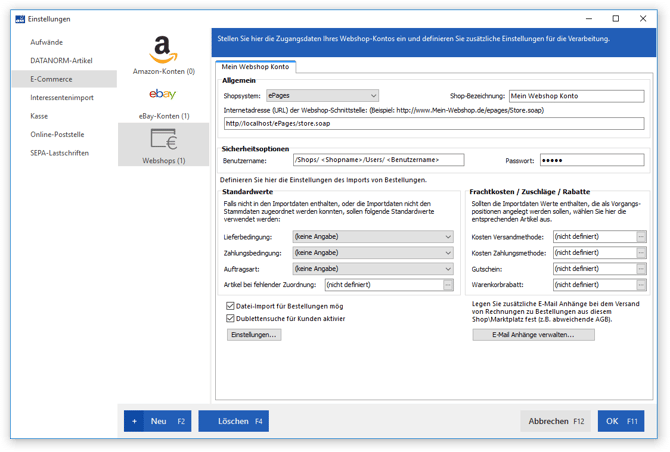Open the Amazon-Konten icon
This screenshot has width=670, height=452.
[x=163, y=50]
